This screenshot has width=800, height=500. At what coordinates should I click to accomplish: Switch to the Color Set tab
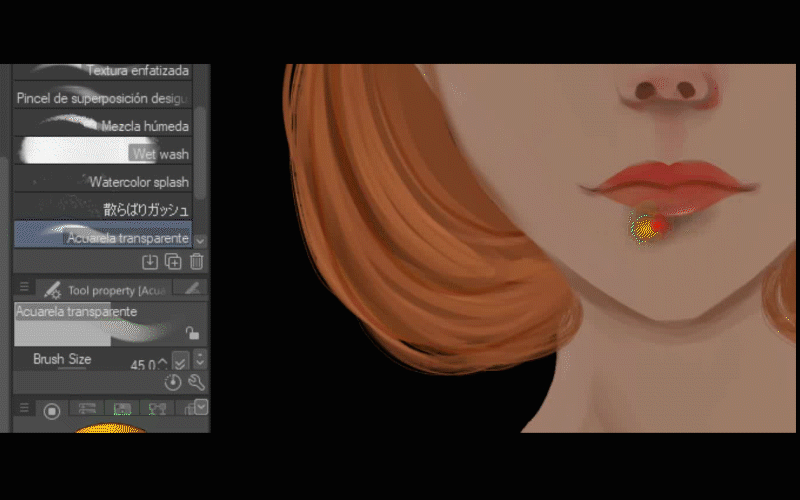pos(122,409)
